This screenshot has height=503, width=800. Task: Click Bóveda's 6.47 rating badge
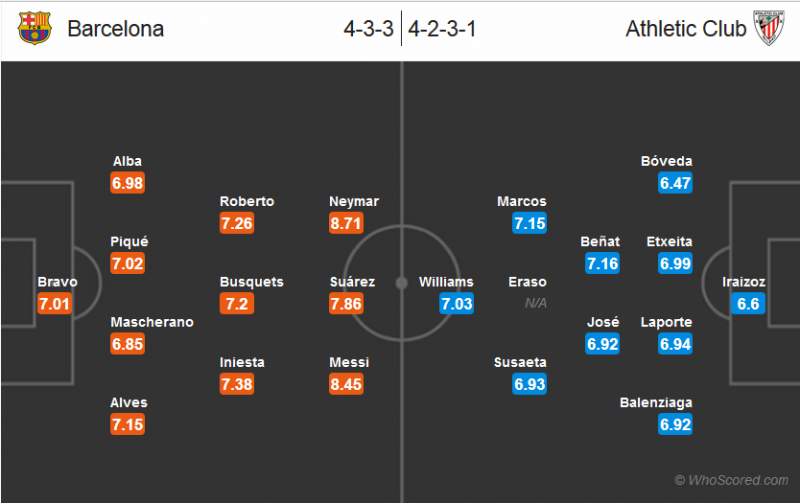[676, 184]
